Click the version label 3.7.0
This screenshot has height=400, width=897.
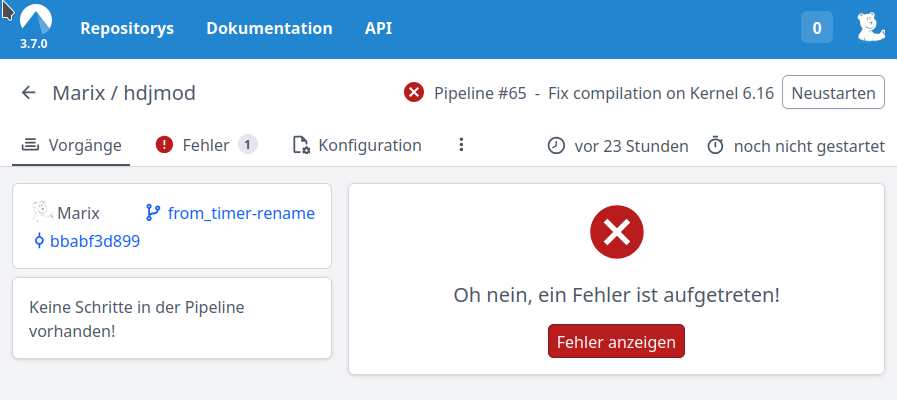click(x=34, y=44)
